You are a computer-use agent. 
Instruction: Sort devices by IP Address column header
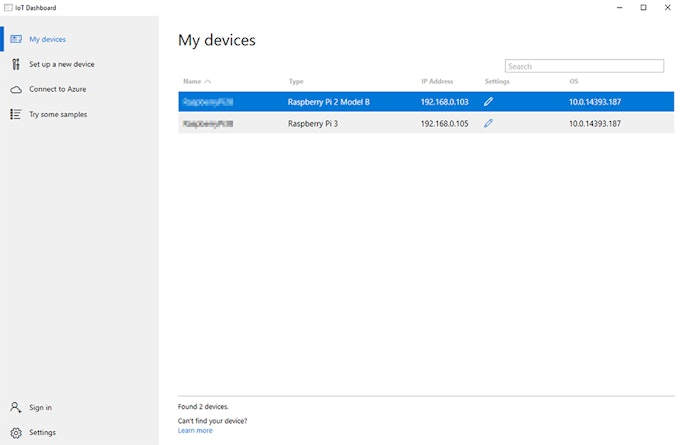437,81
